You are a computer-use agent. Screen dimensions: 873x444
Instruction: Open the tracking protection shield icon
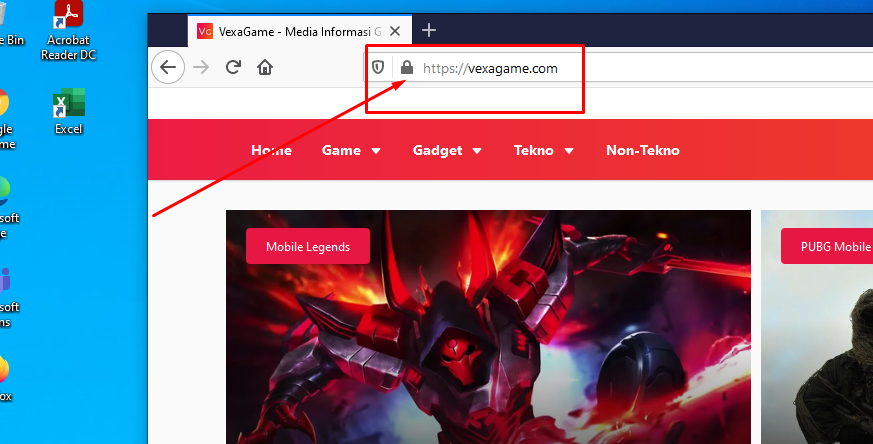379,68
